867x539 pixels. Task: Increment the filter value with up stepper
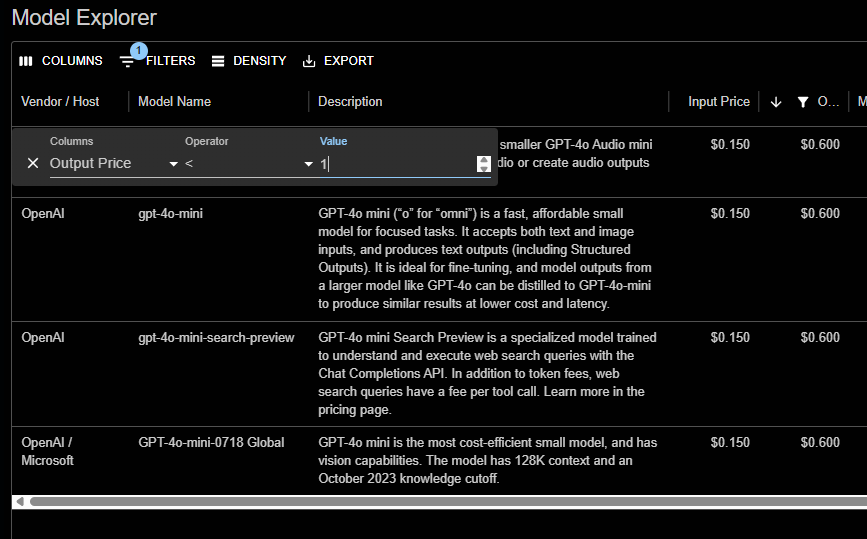pos(484,160)
